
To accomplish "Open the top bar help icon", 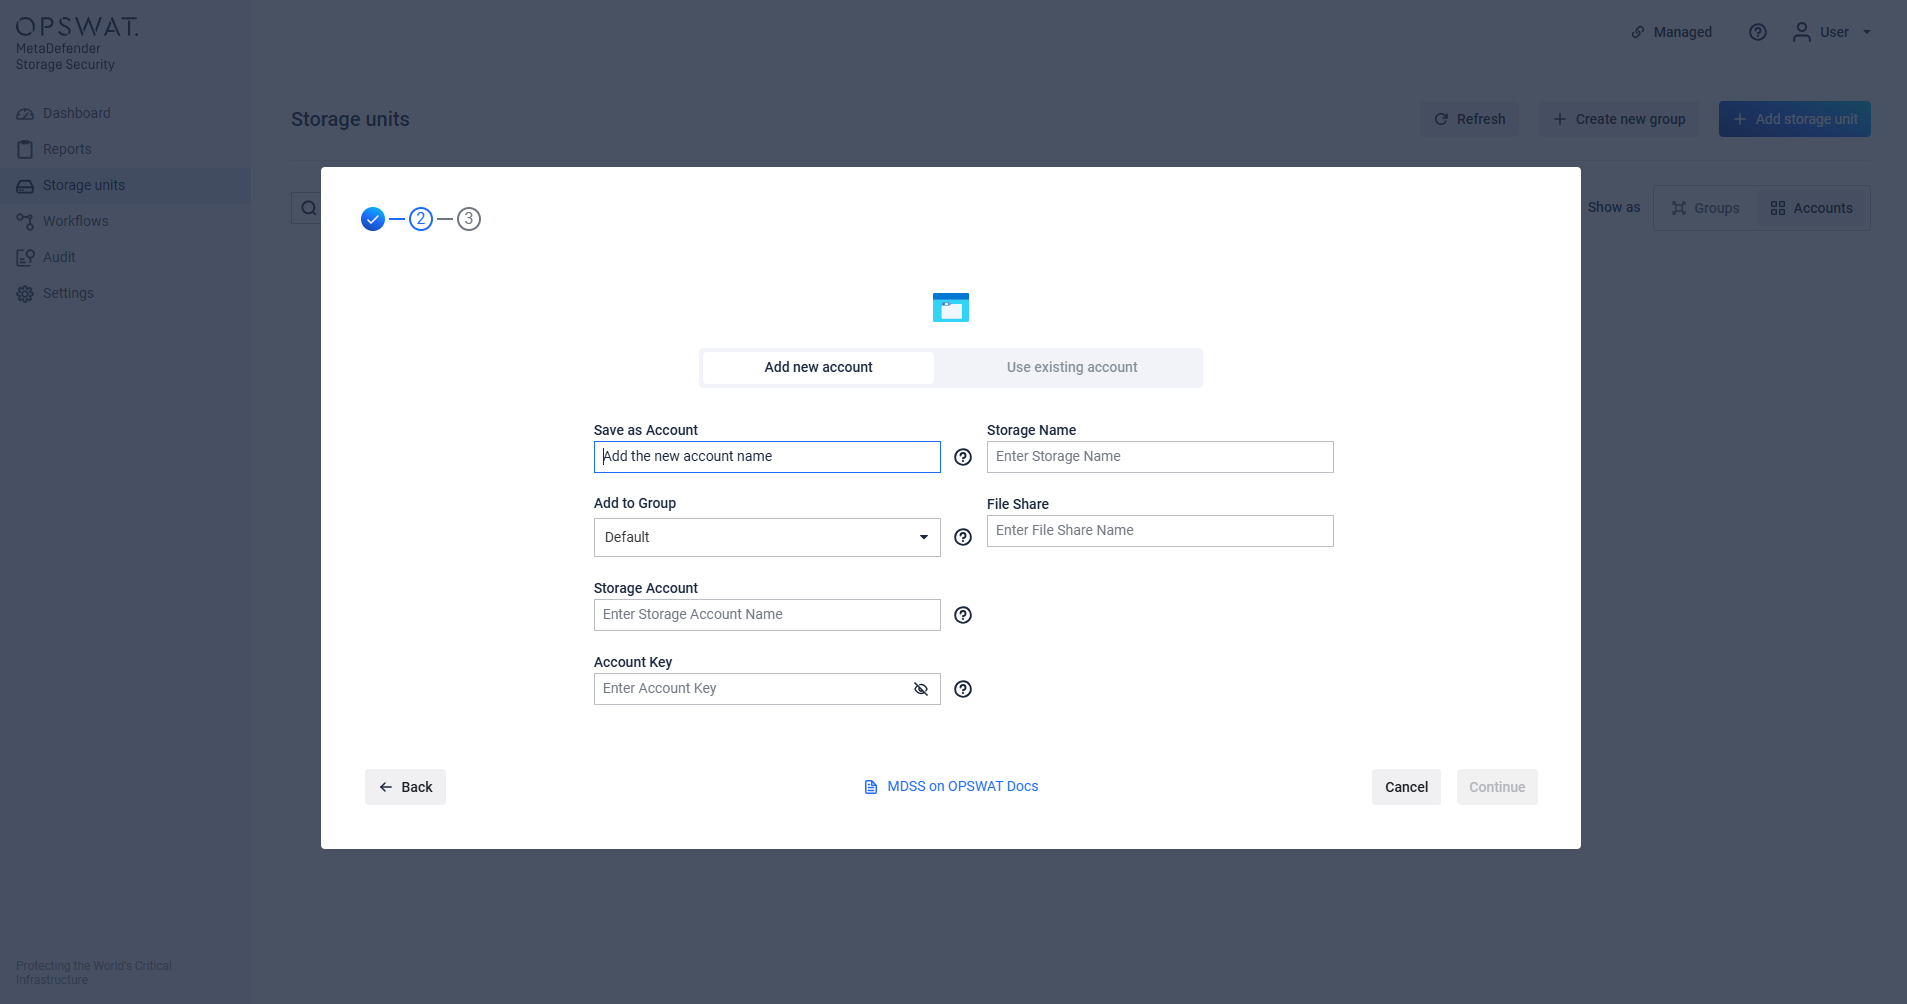I will (1757, 32).
